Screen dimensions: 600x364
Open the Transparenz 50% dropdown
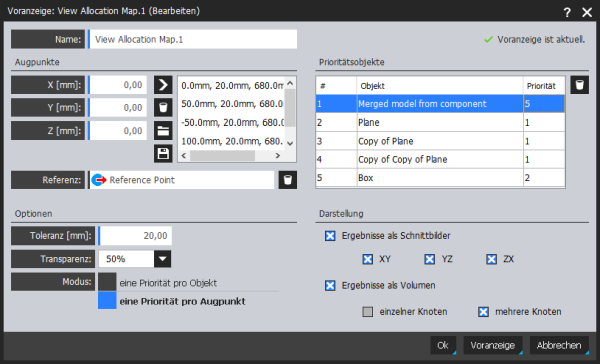[162, 259]
